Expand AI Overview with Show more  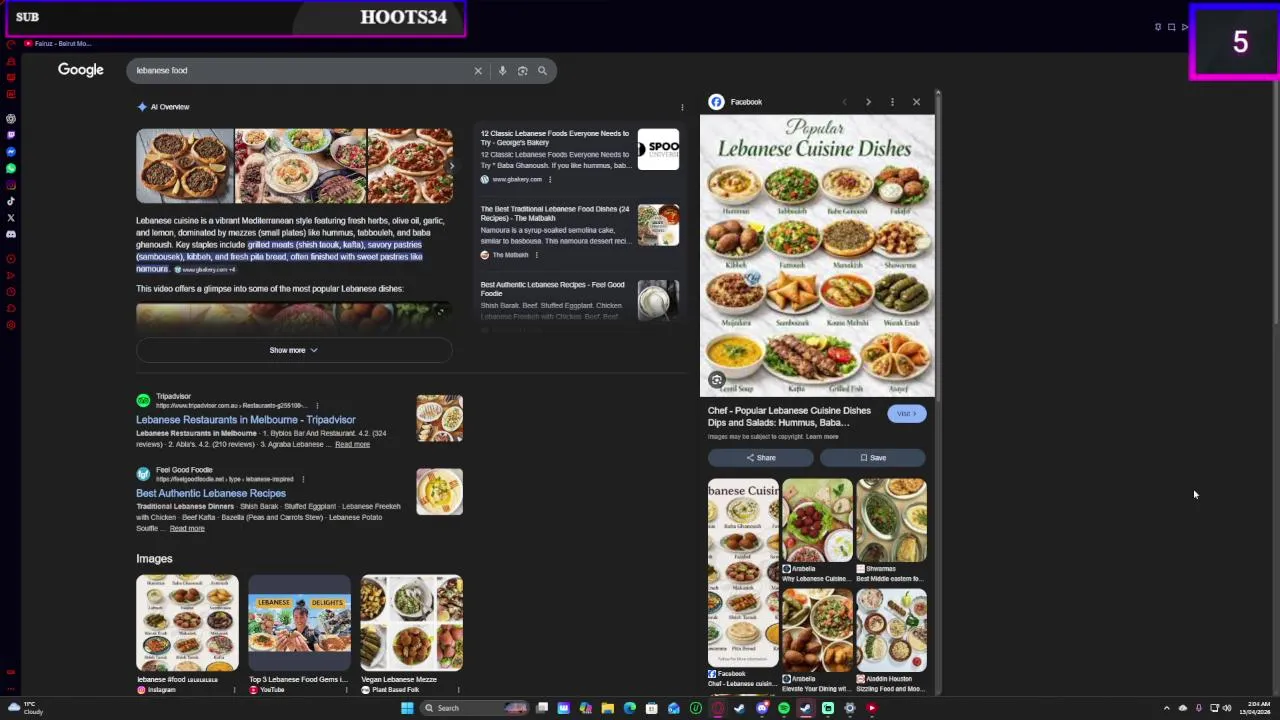(294, 350)
